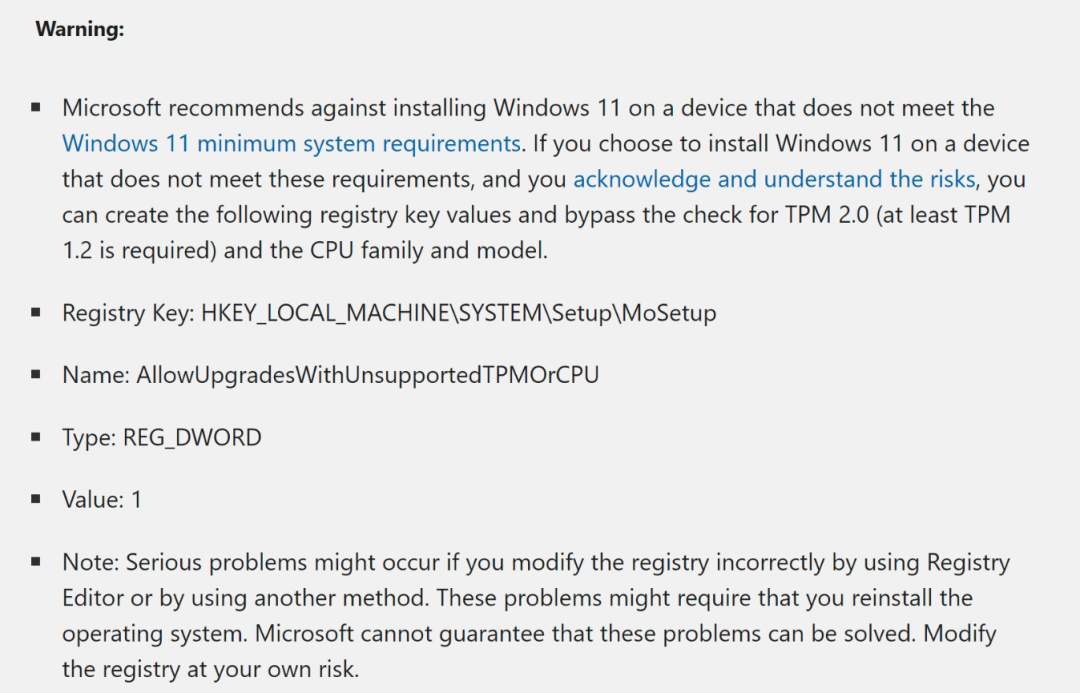Image resolution: width=1080 pixels, height=693 pixels.
Task: Click the bullet marker beside the Note paragraph
Action: pyautogui.click(x=36, y=561)
